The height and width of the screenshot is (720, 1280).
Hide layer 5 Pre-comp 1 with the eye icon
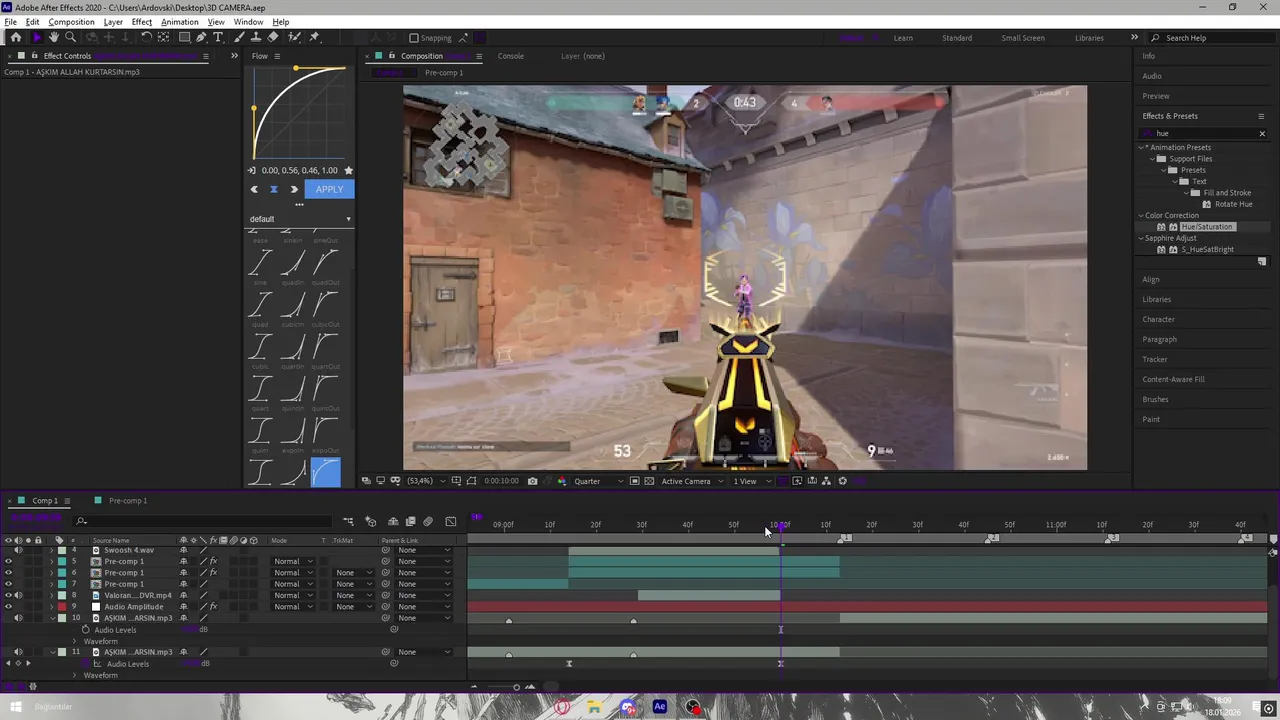coord(8,562)
